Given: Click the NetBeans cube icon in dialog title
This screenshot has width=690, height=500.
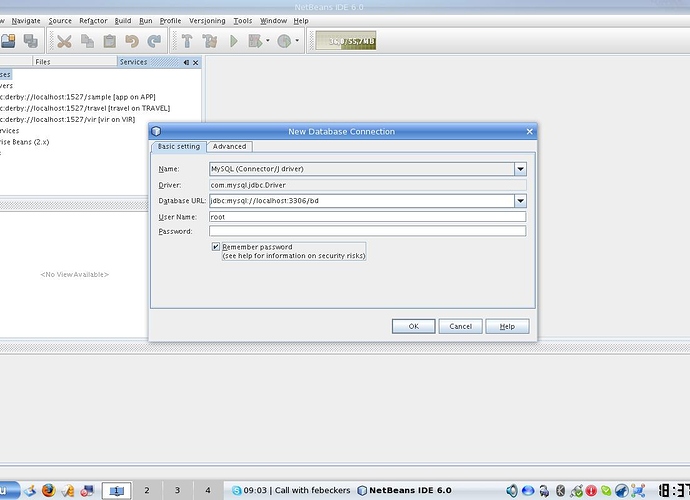Looking at the screenshot, I should 156,131.
